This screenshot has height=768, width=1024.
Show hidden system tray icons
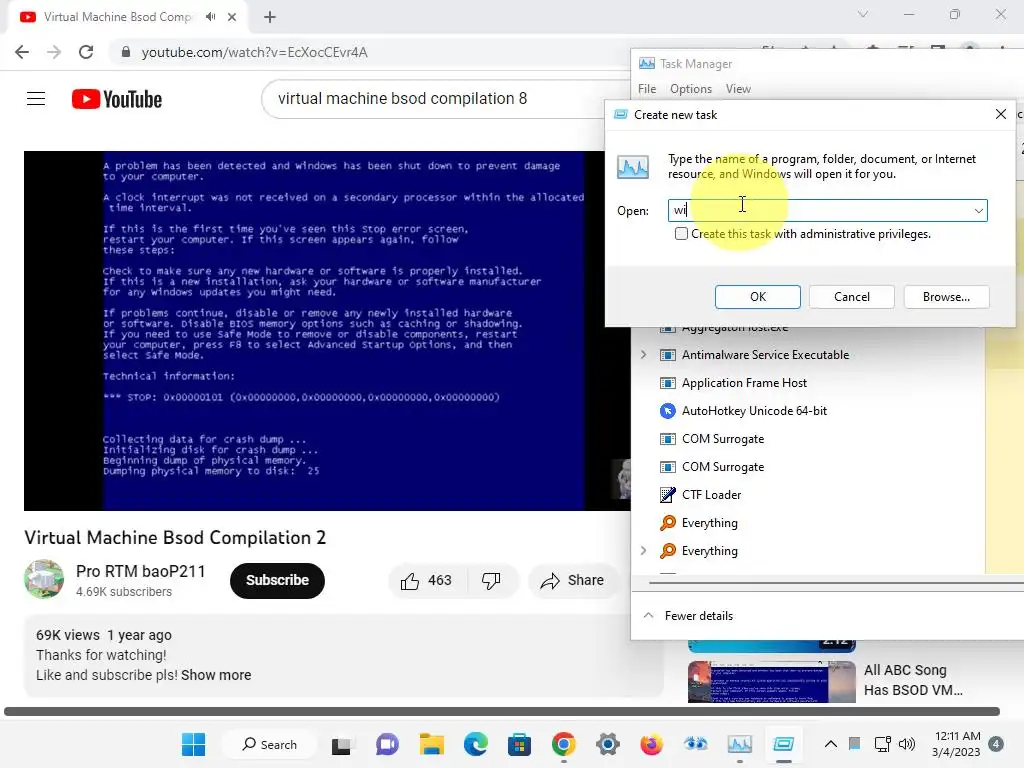coord(831,744)
